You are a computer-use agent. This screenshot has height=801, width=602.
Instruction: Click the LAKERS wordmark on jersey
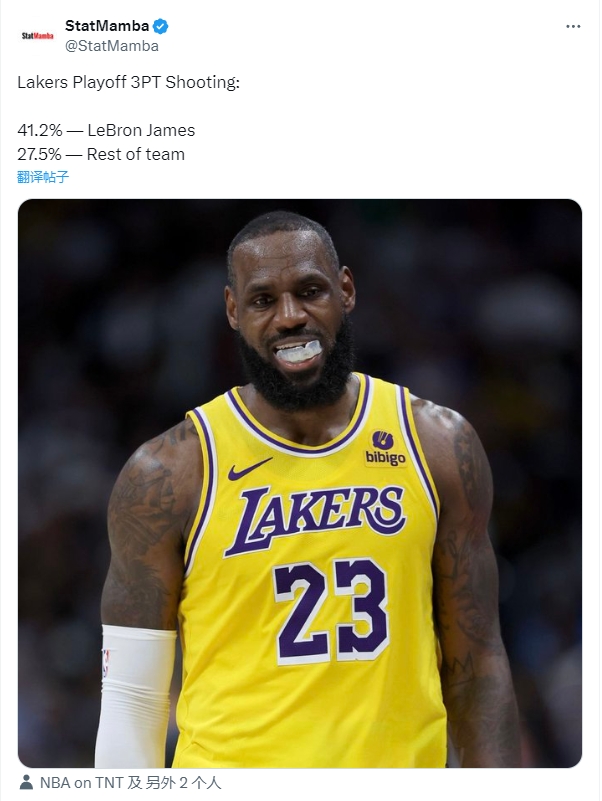(315, 517)
